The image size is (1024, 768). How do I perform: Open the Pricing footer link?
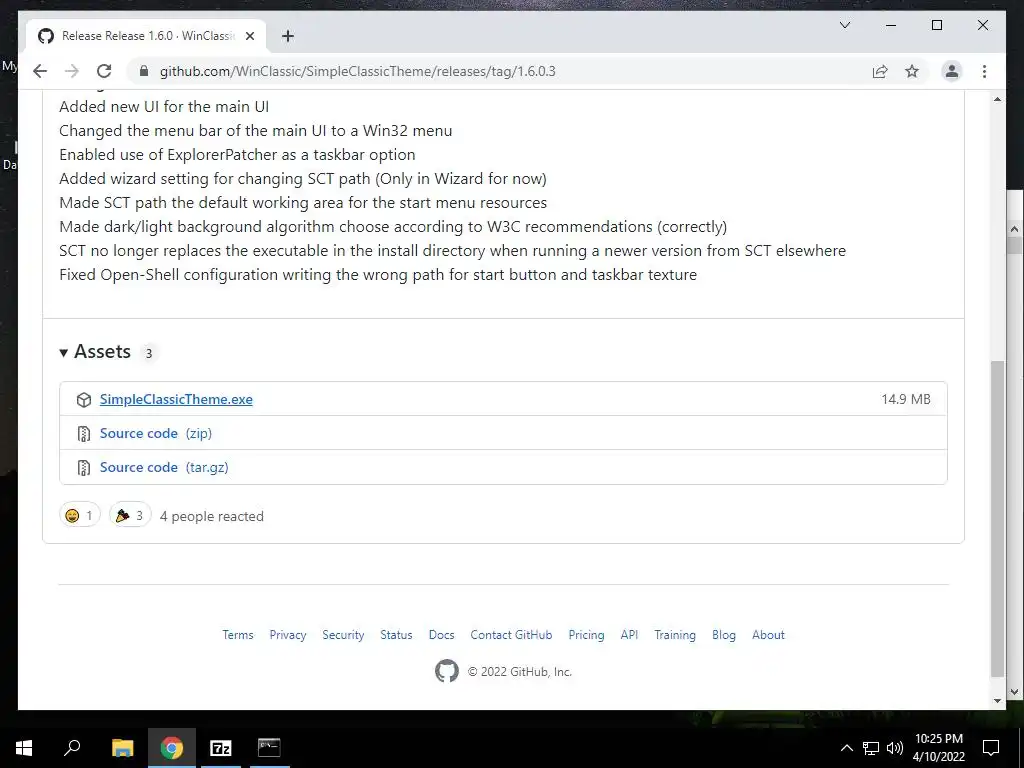tap(586, 635)
